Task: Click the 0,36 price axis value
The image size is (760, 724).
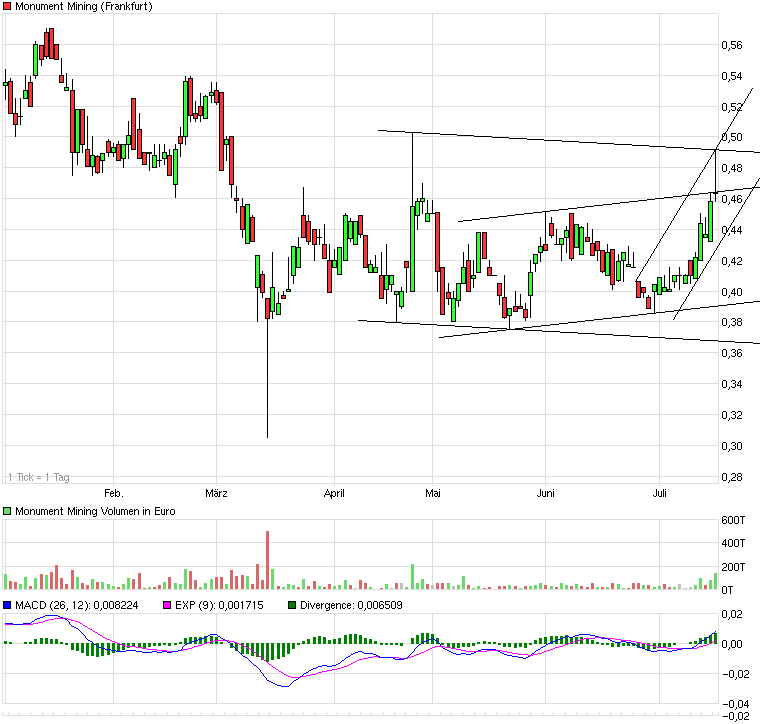Action: click(x=732, y=353)
